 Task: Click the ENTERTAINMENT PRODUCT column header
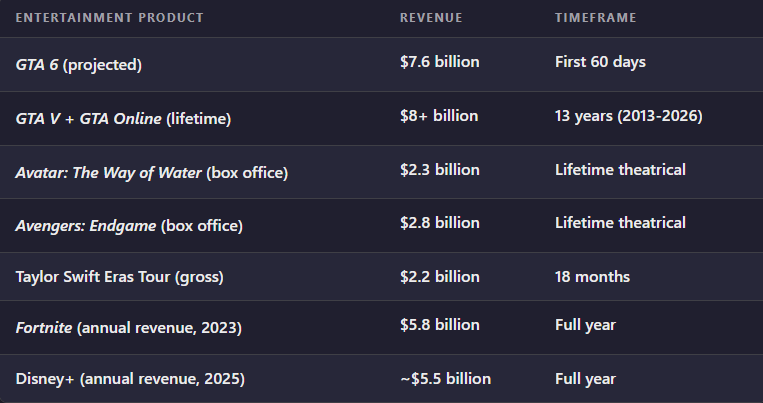click(109, 18)
